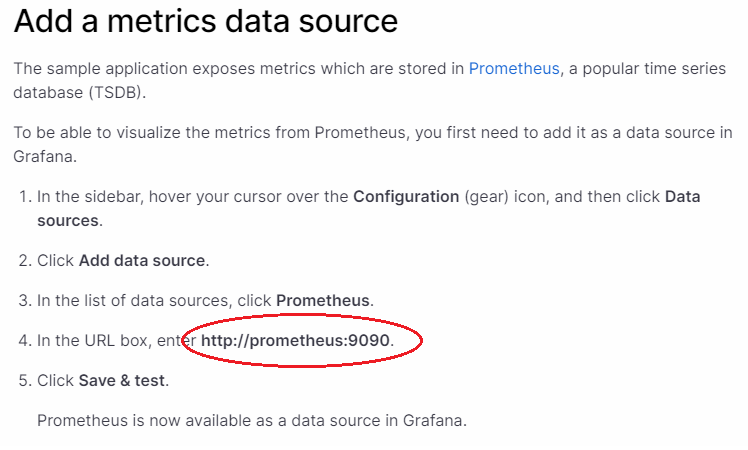Click the list number 5 marker
The height and width of the screenshot is (450, 748).
tap(25, 381)
